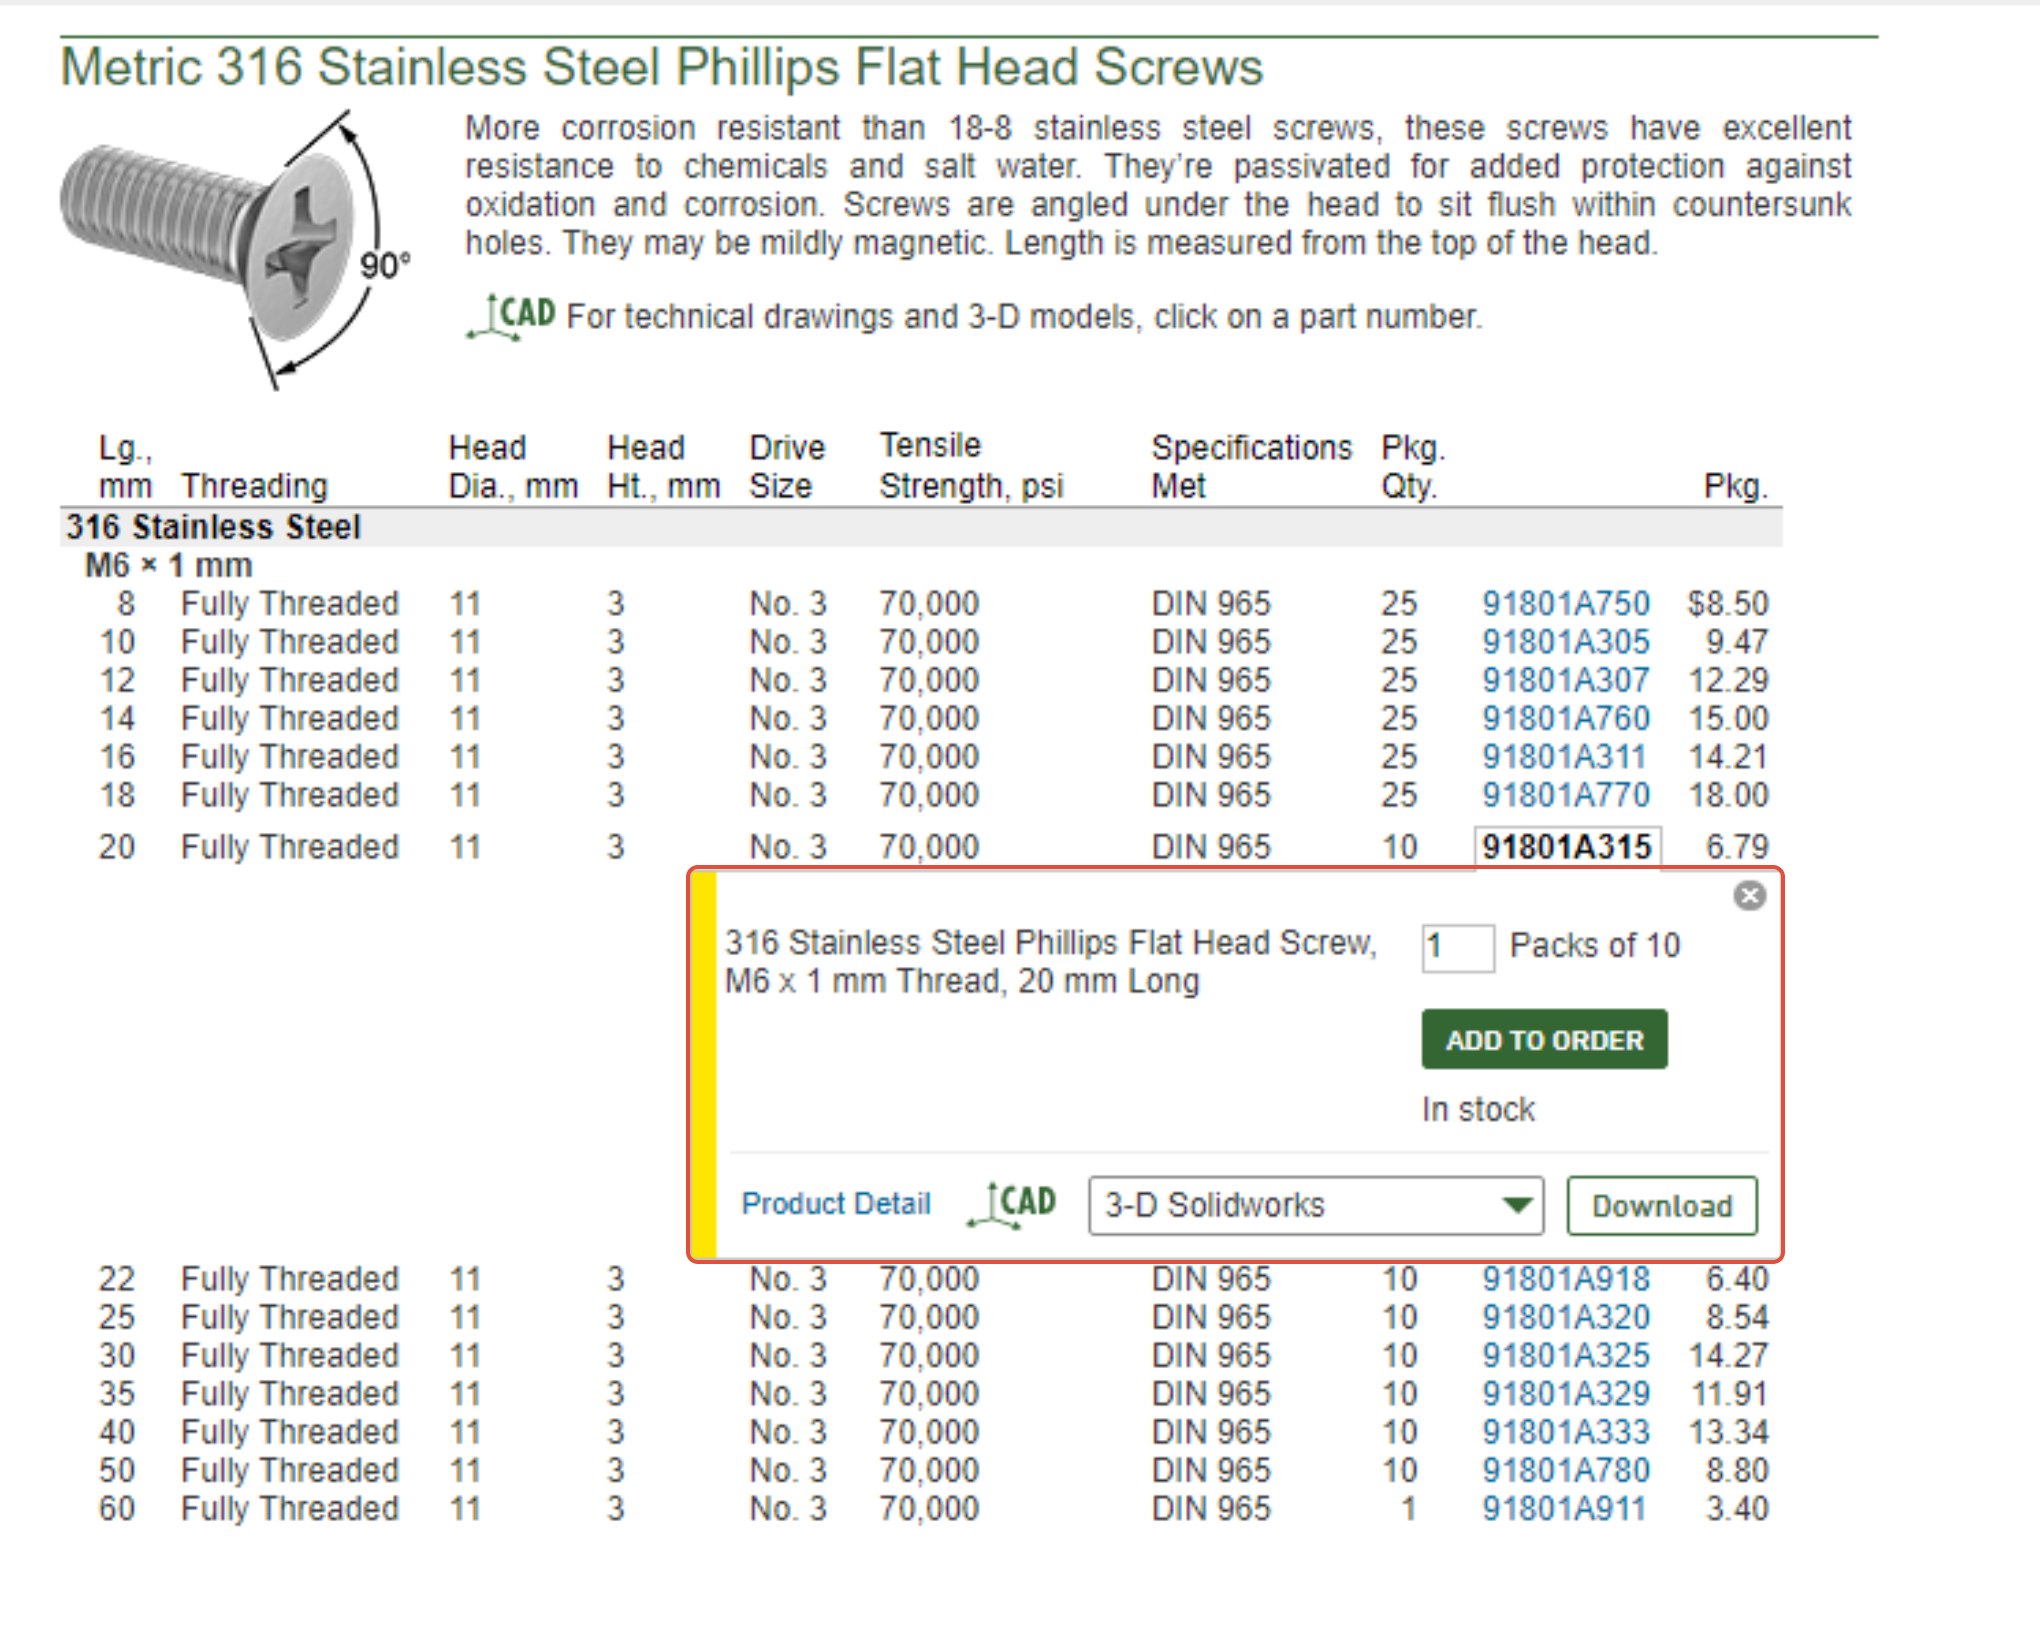Screen dimensions: 2040x1646
Task: Open part number 91801A780
Action: (1565, 1470)
